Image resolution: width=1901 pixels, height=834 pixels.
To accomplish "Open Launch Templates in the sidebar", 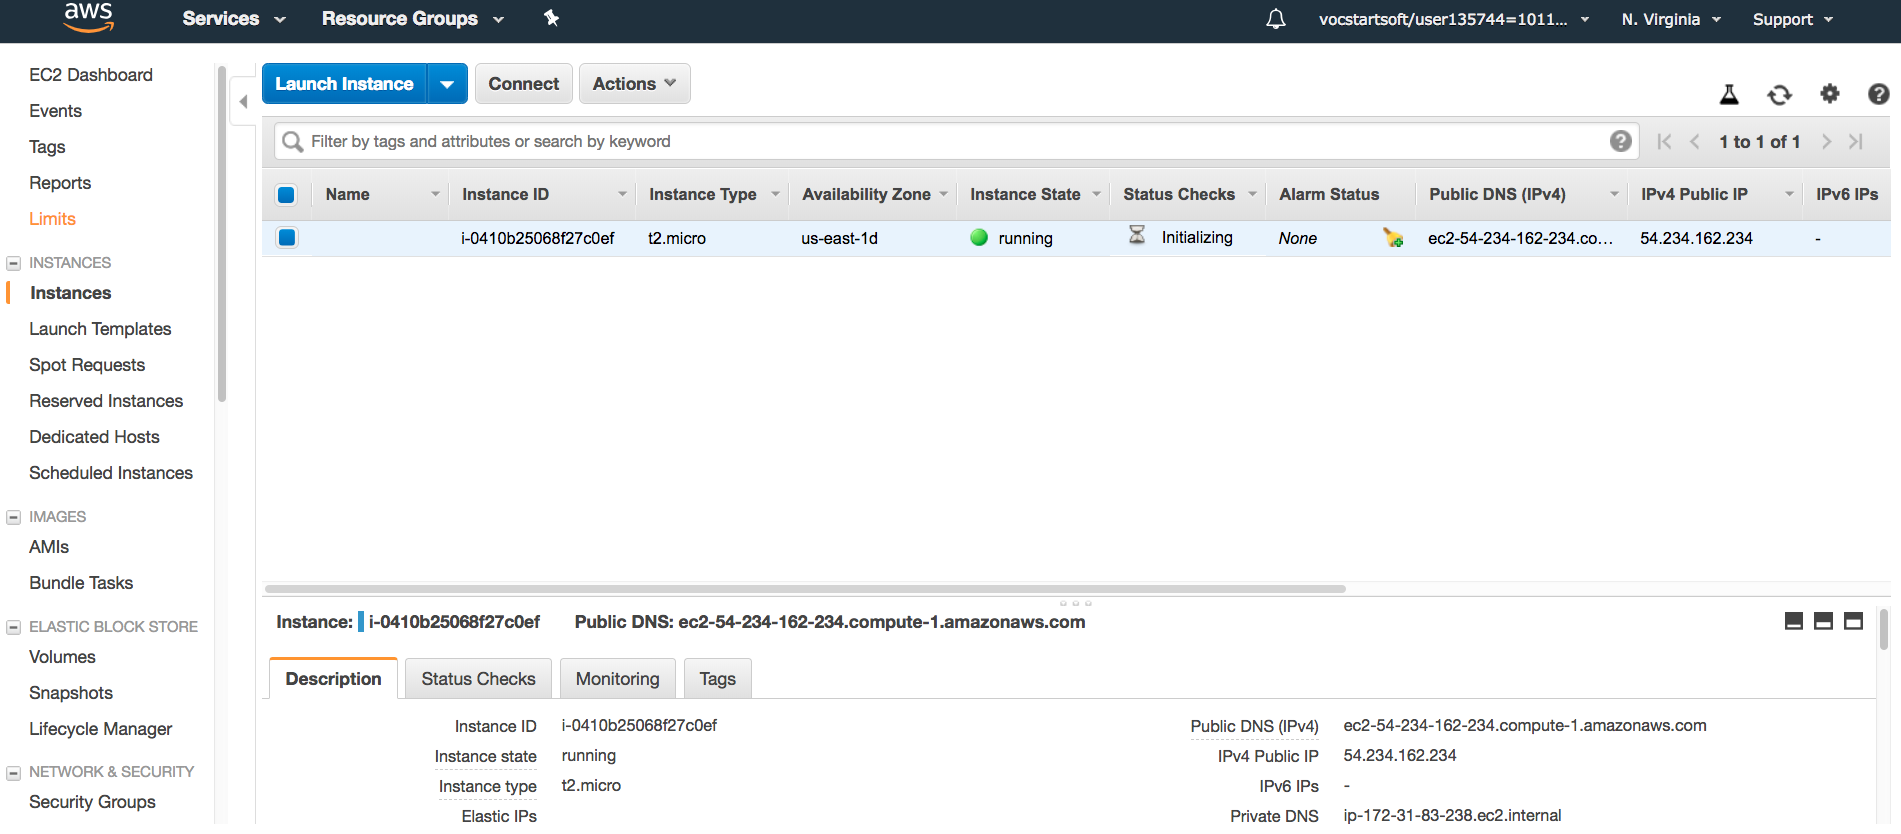I will [100, 329].
